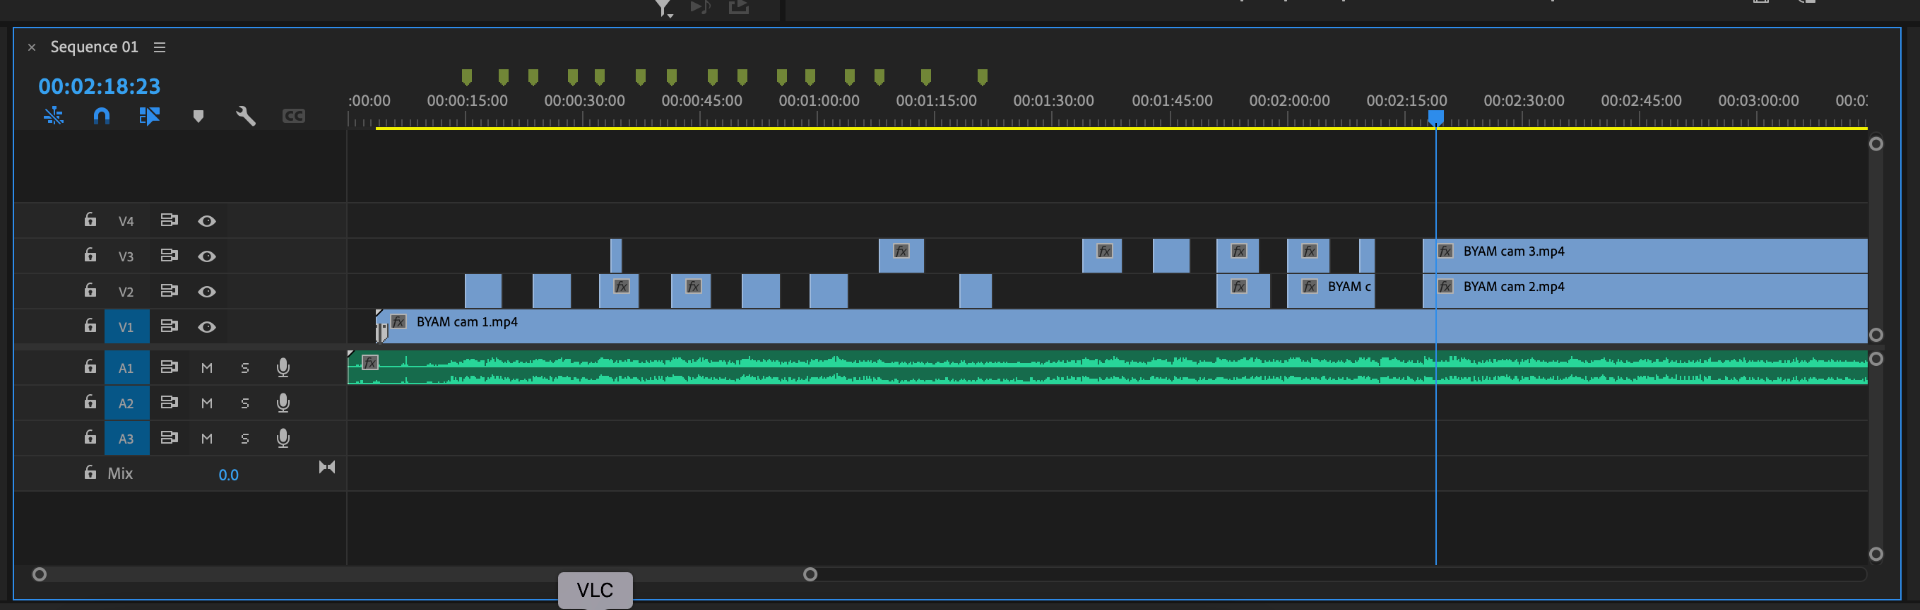
Task: Open Timeline Display Settings wrench
Action: pos(245,116)
